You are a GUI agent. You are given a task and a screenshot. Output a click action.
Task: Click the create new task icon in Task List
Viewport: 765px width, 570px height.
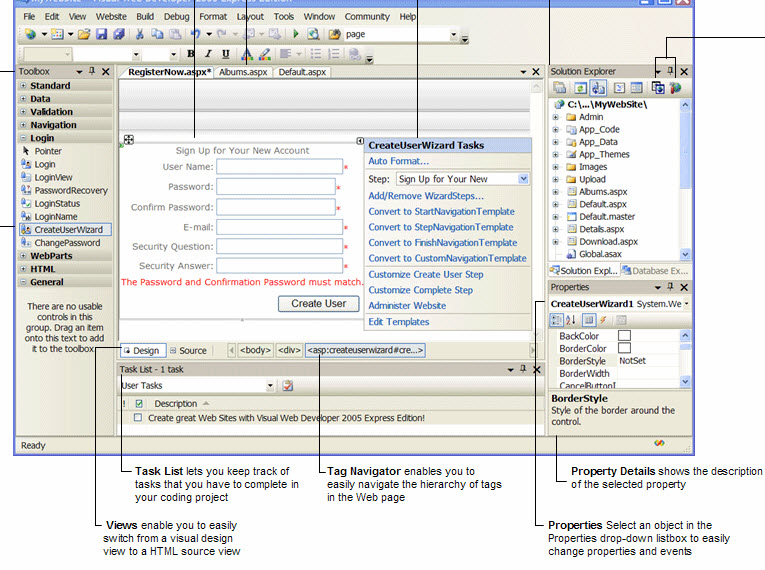tap(287, 386)
